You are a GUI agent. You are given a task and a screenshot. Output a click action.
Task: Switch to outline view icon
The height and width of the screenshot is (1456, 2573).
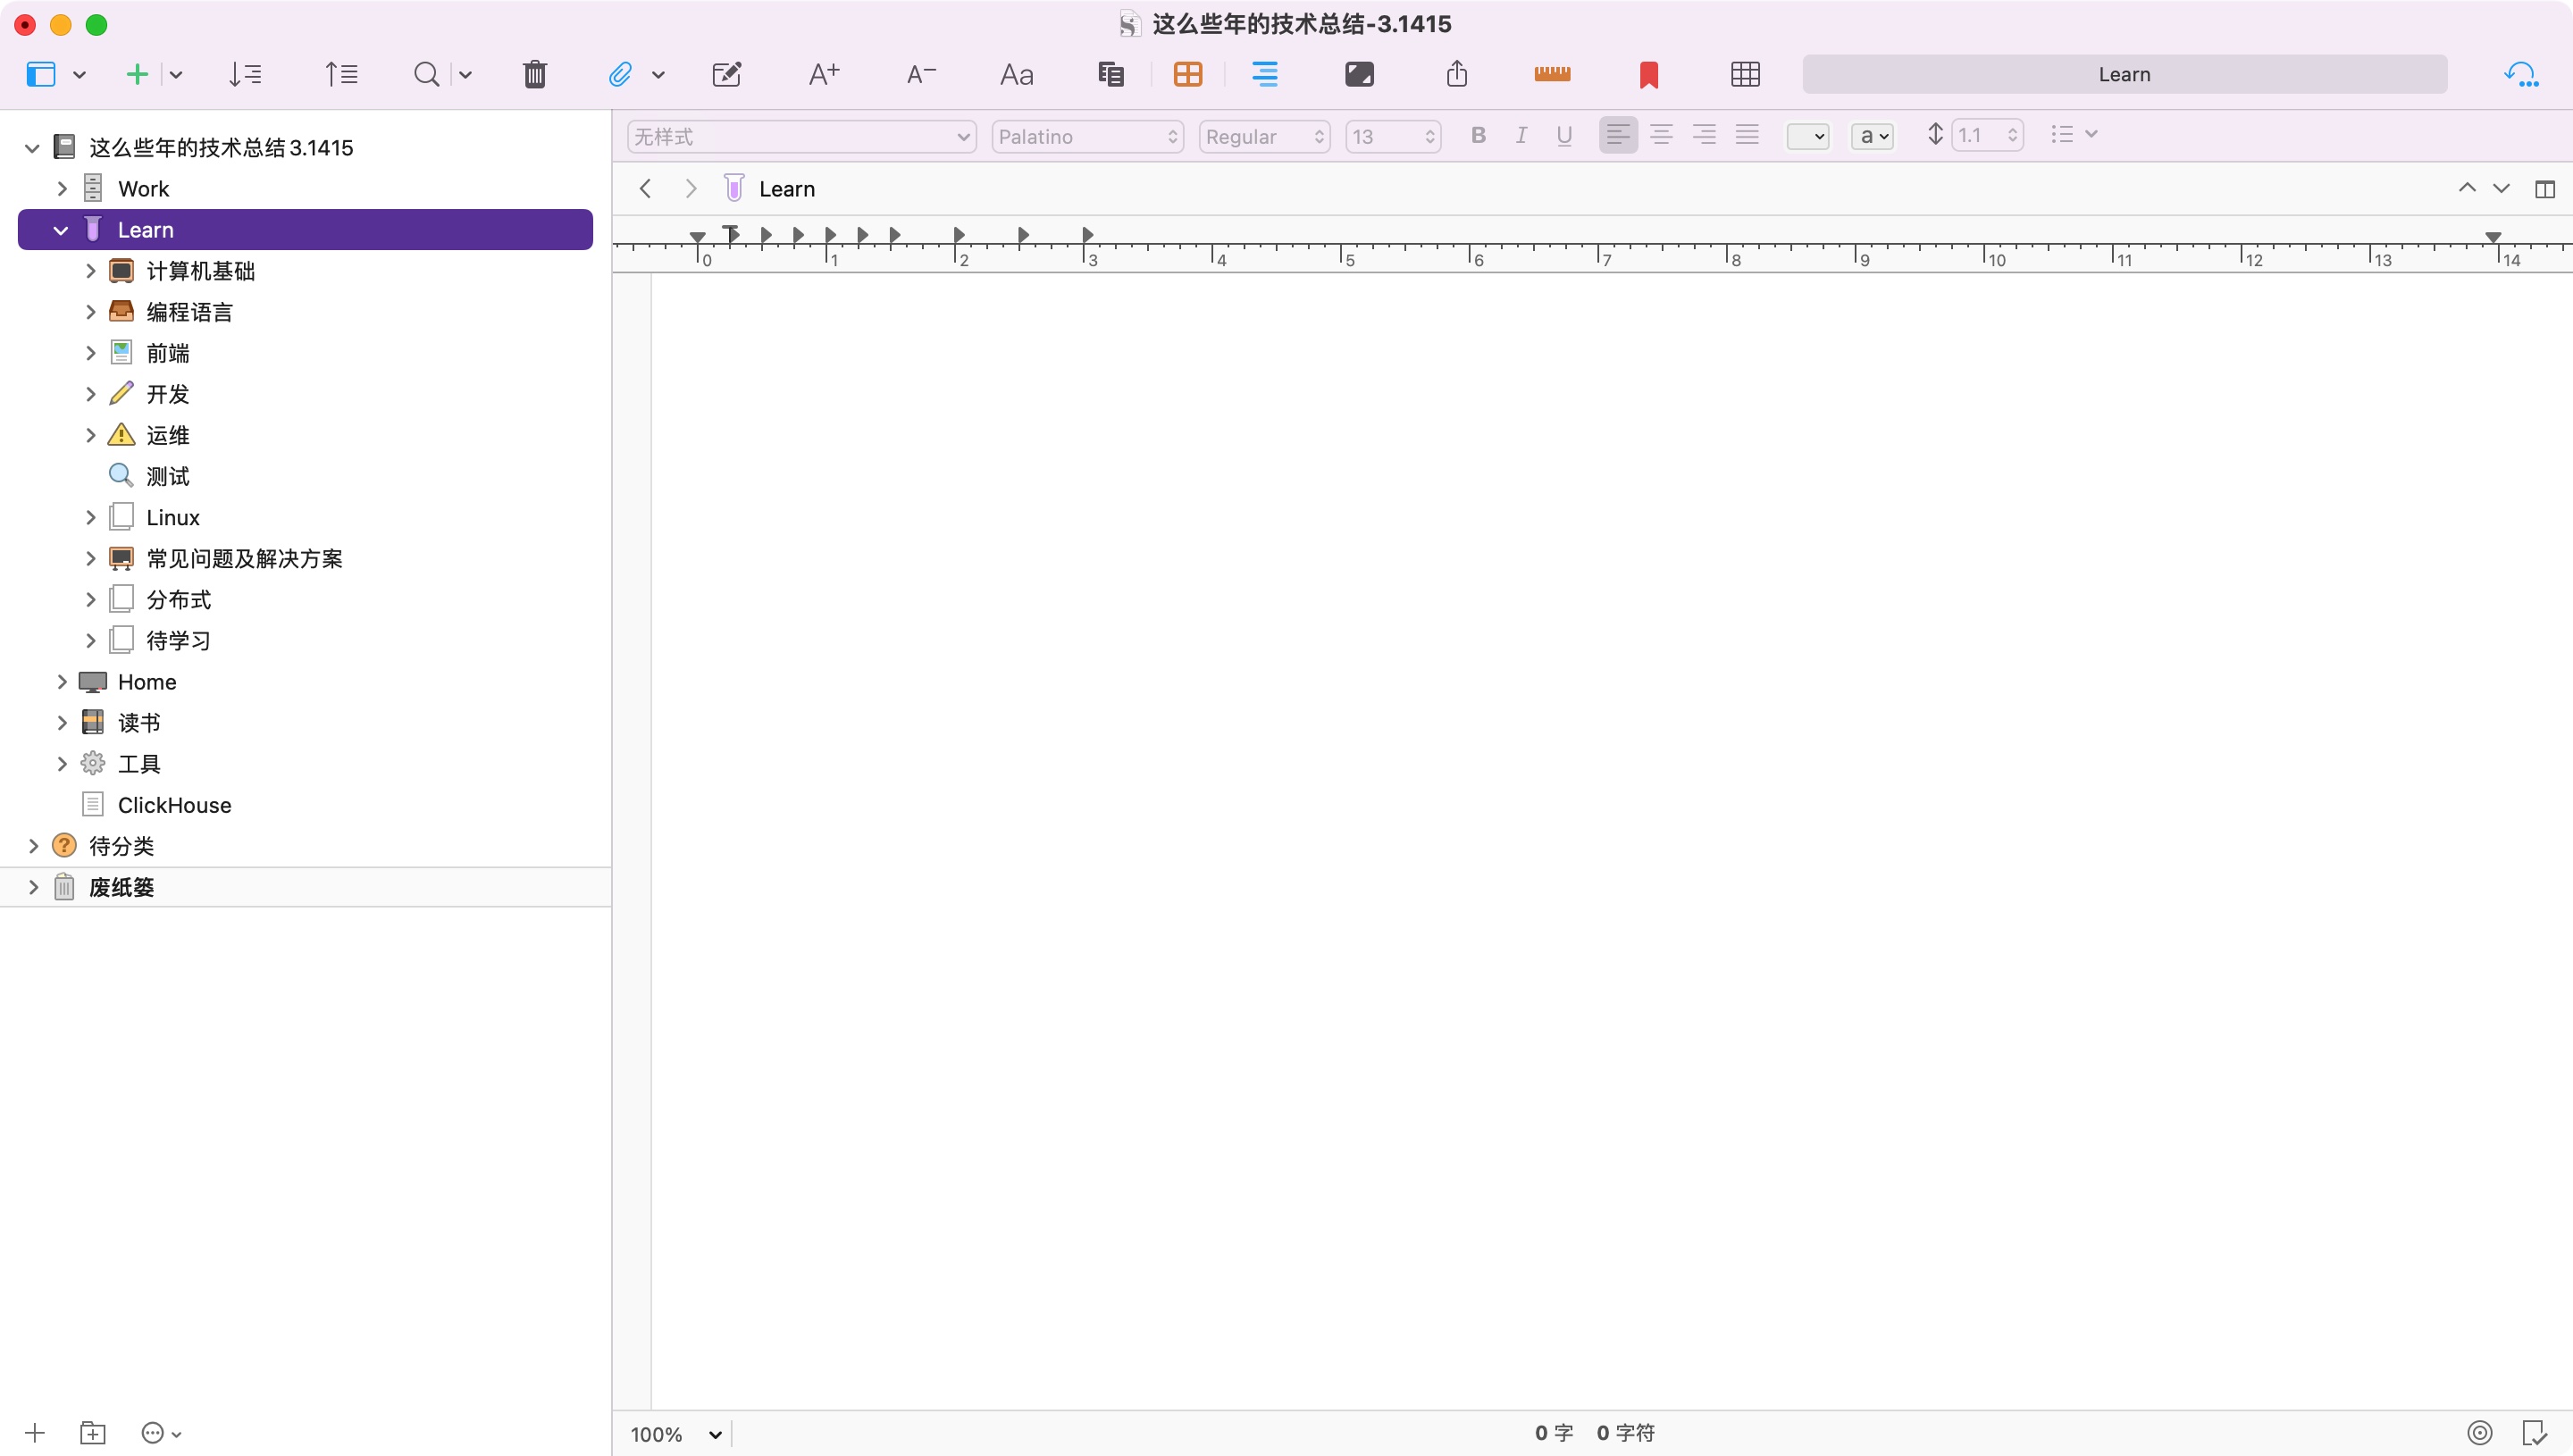pos(1265,74)
